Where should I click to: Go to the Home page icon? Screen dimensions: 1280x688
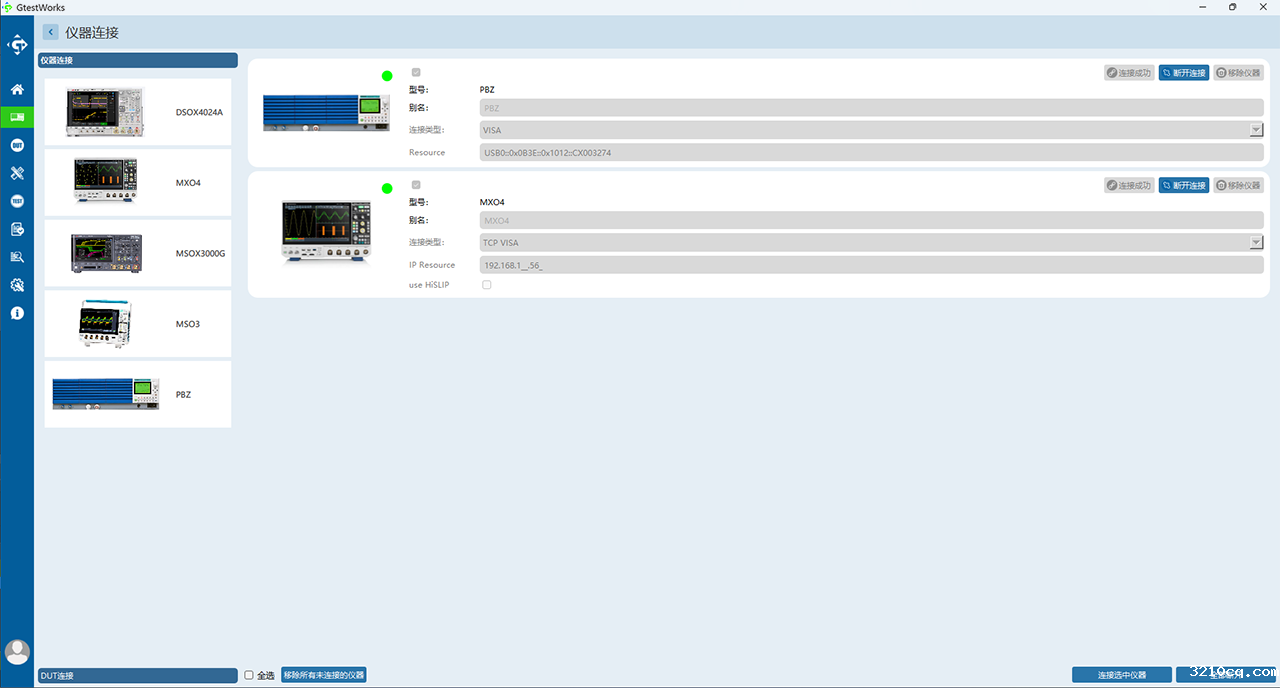coord(17,89)
